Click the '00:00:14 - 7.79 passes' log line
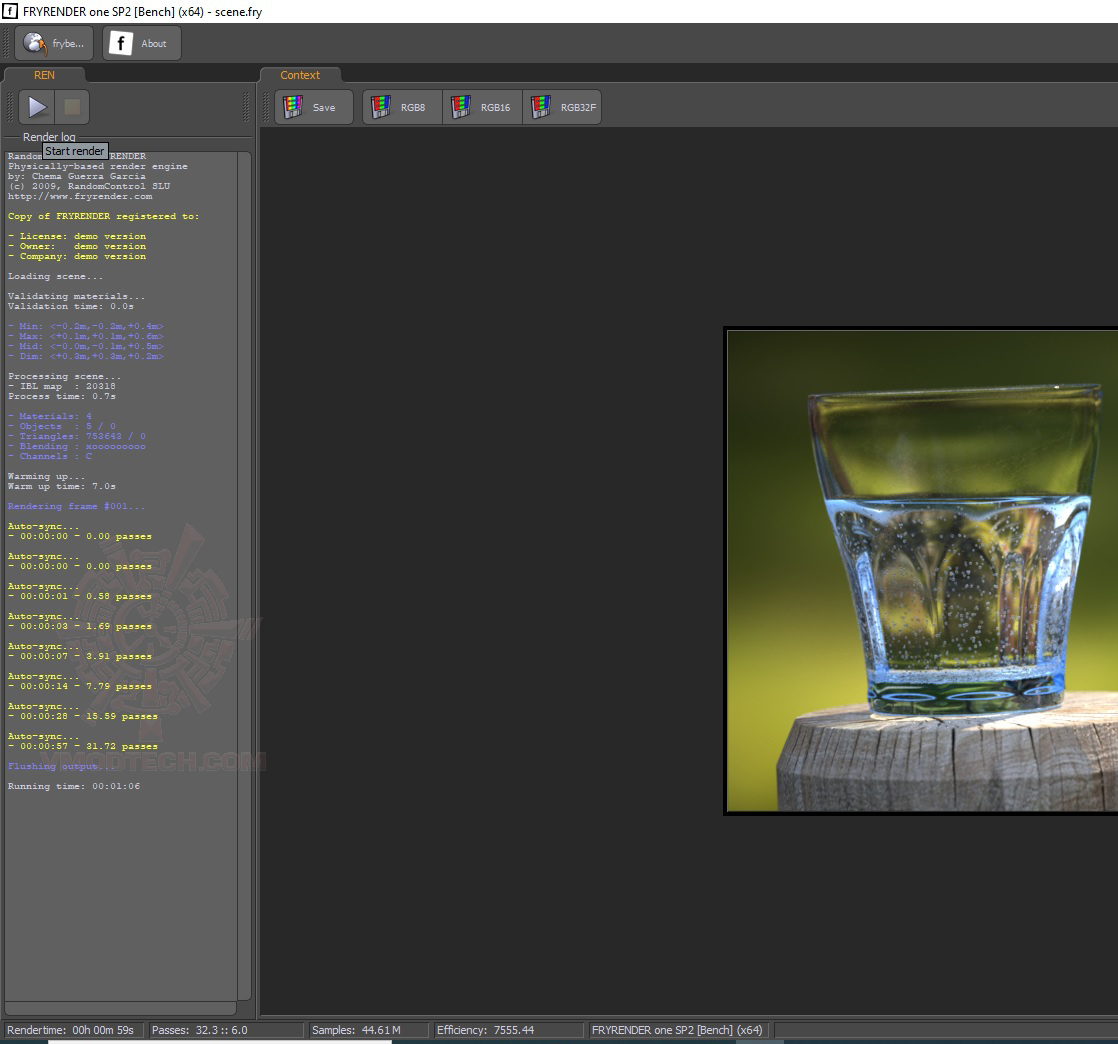This screenshot has height=1044, width=1118. pyautogui.click(x=80, y=686)
